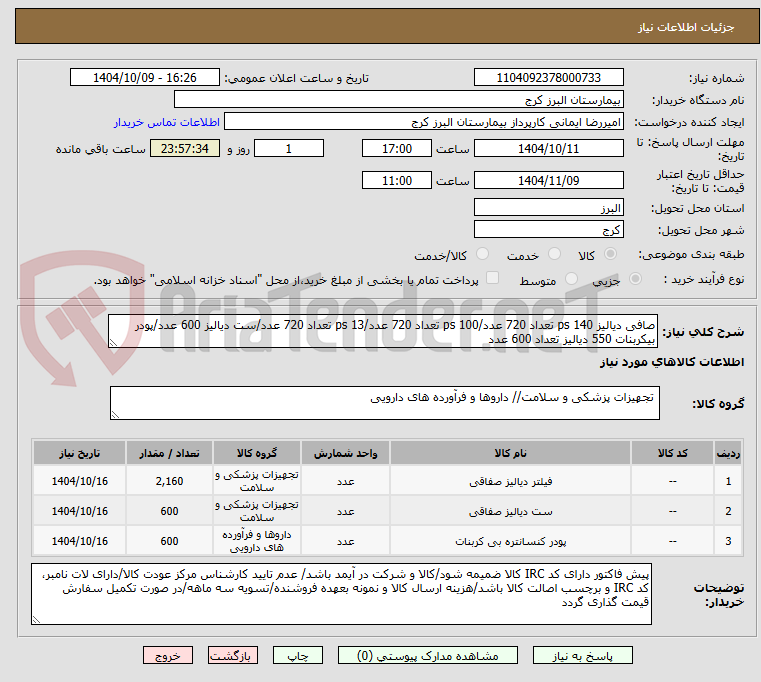Click the نام کالا column header
This screenshot has width=761, height=682.
(510, 453)
